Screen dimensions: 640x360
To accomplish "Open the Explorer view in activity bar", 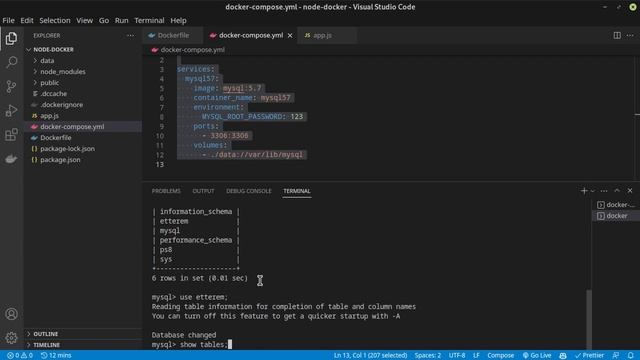I will tap(11, 38).
